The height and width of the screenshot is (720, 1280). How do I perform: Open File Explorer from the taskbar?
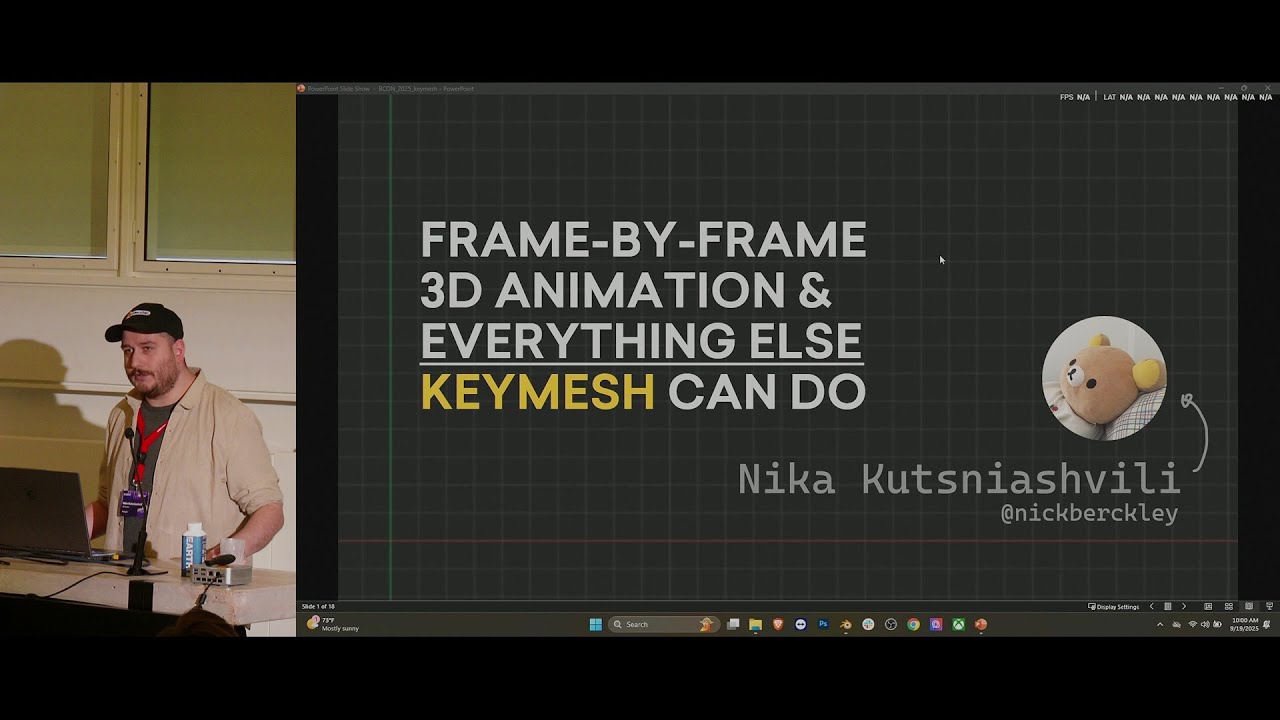point(755,624)
